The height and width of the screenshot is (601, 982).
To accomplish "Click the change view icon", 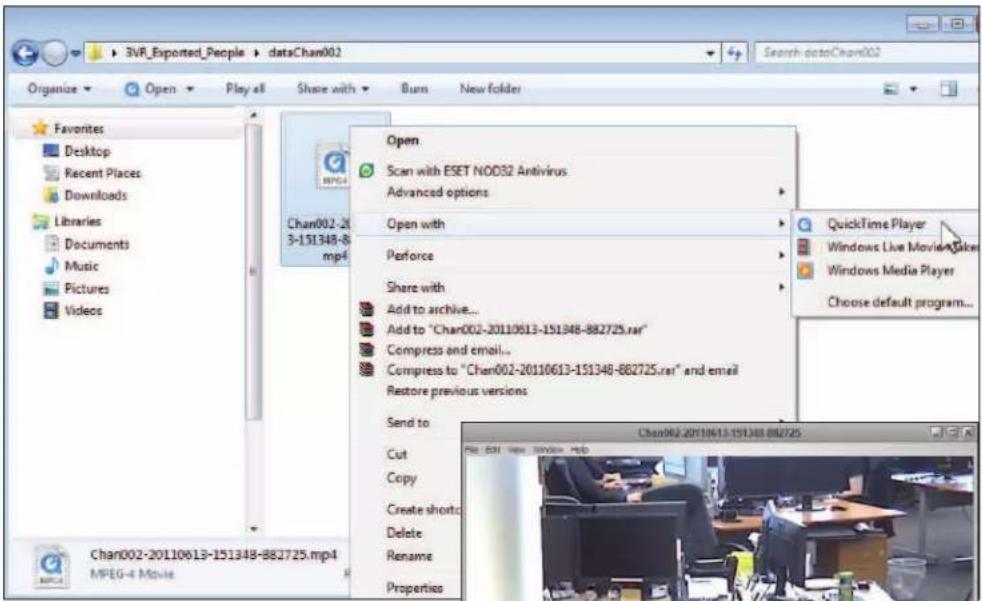I will click(891, 90).
